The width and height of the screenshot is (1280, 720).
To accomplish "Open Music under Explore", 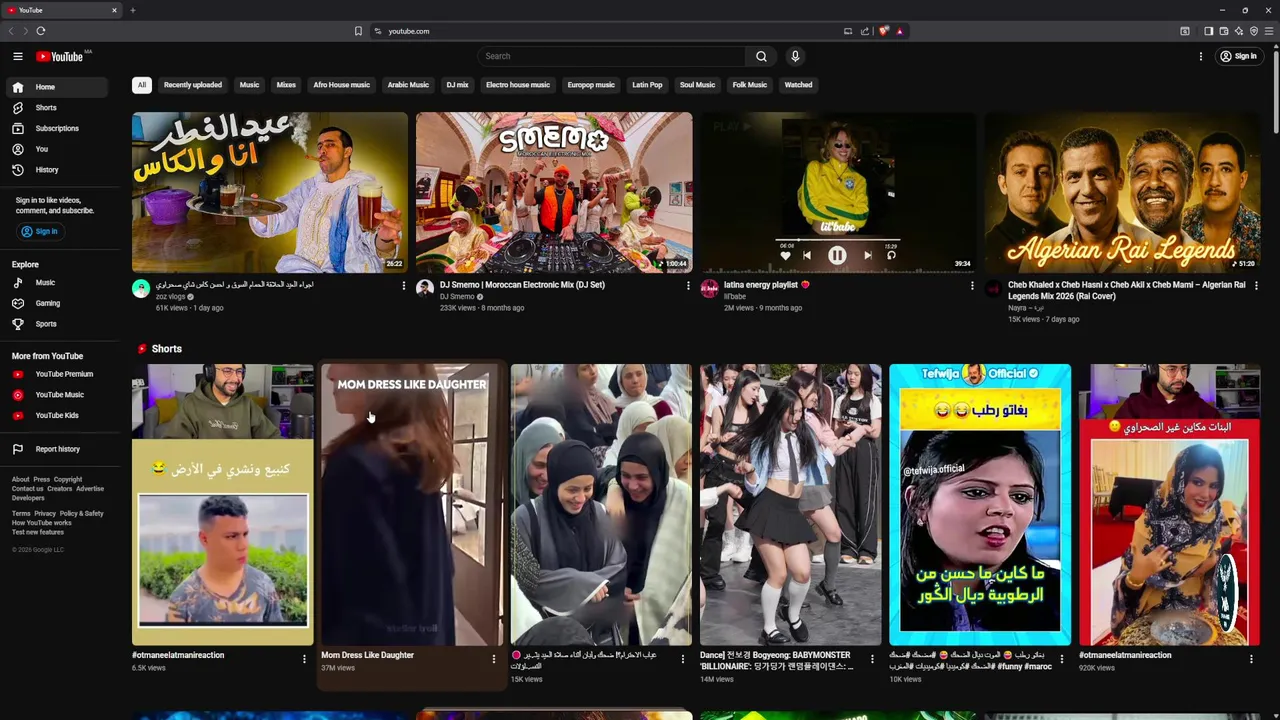I will (x=56, y=283).
